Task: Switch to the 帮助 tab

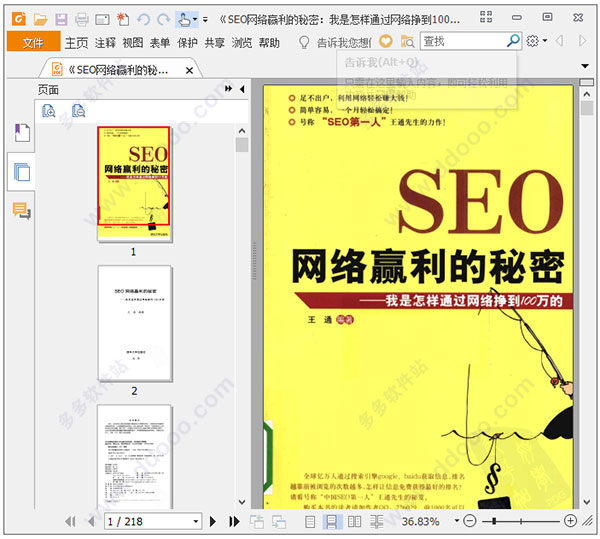Action: (269, 42)
